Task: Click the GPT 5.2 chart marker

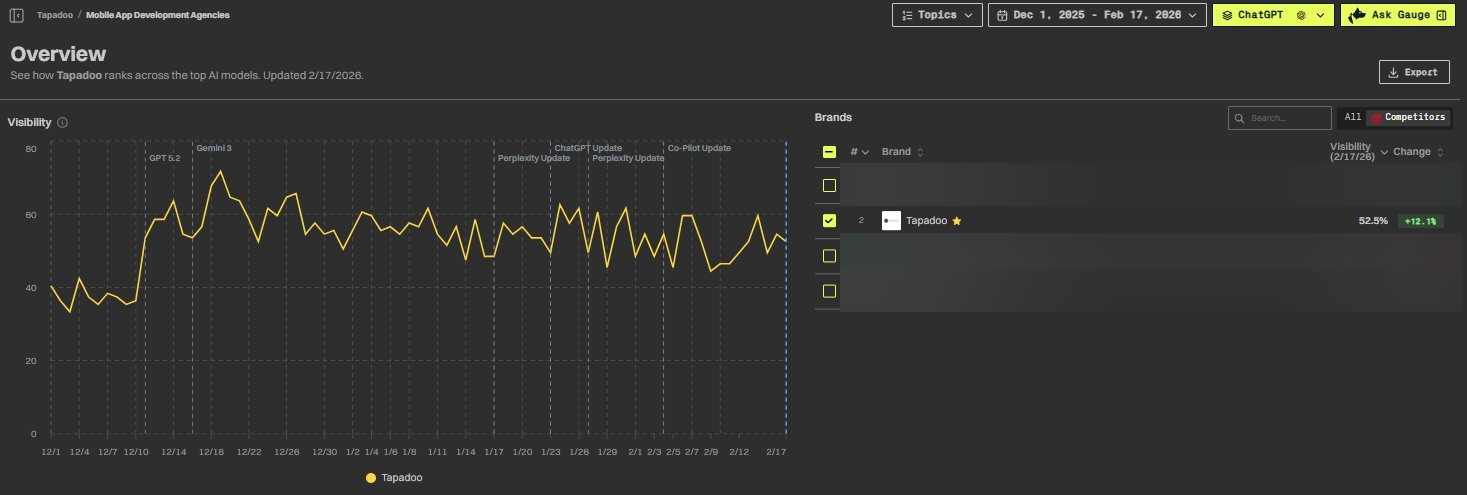Action: pos(164,158)
